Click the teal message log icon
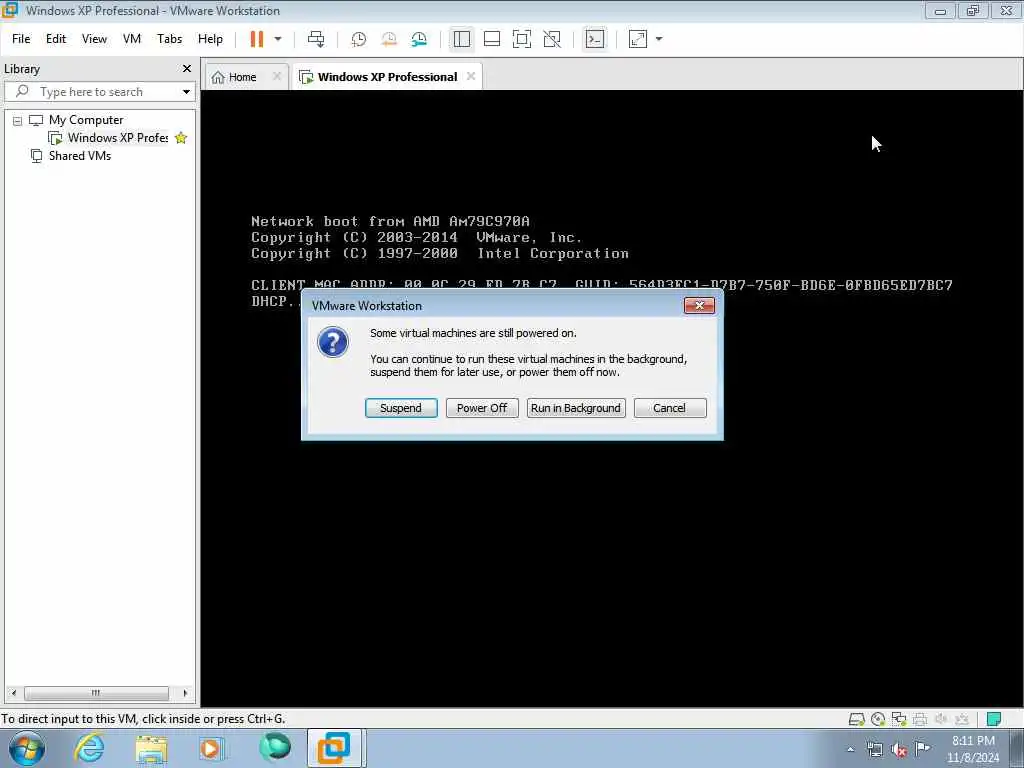Viewport: 1024px width, 768px height. (994, 719)
